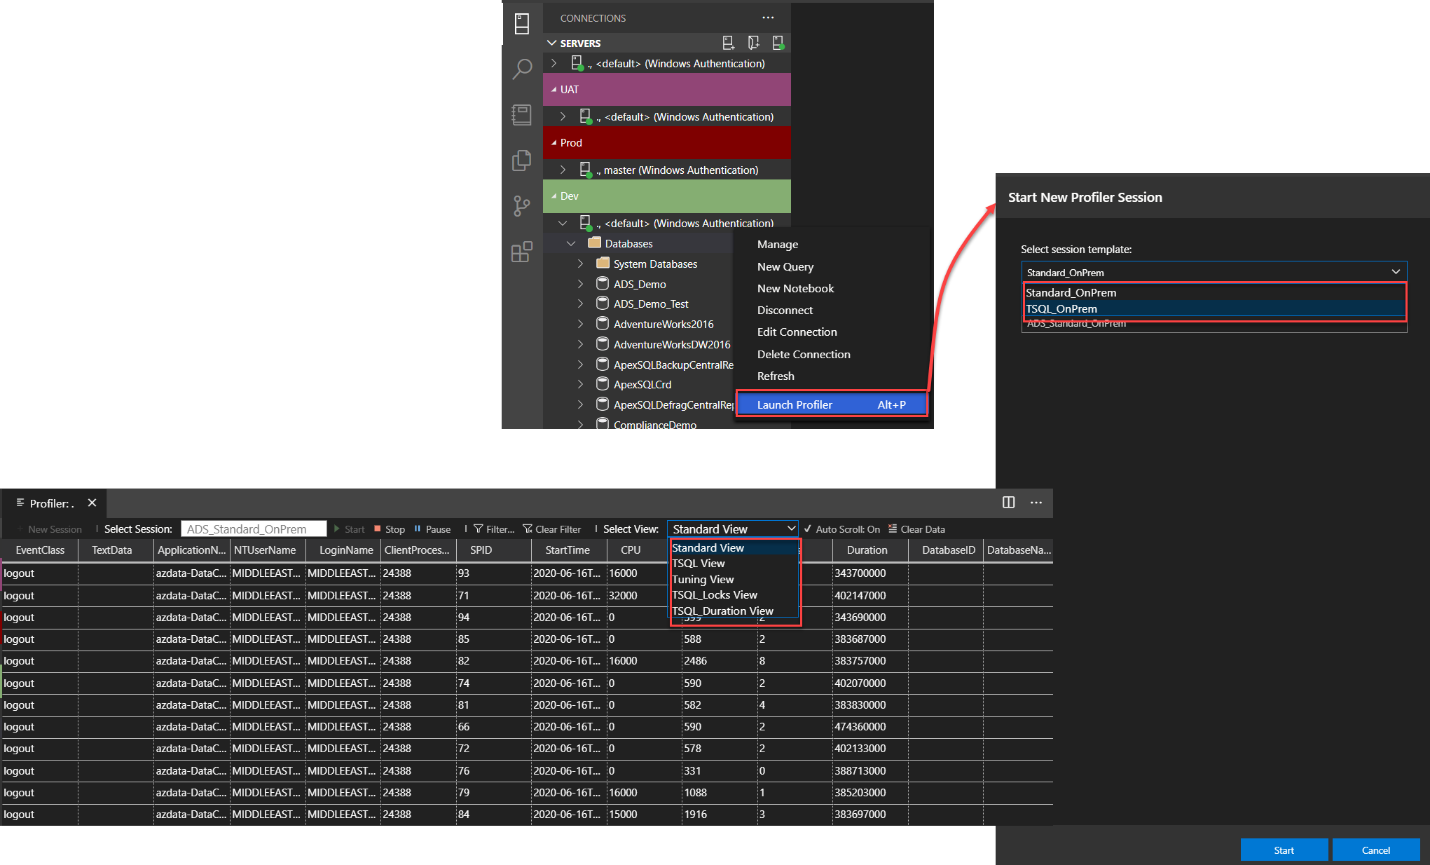Expand the AdventureWorks2016 database node
This screenshot has height=865, width=1430.
click(580, 324)
